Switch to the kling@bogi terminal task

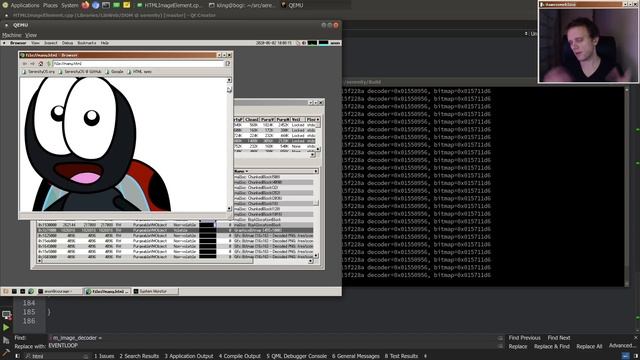(242, 5)
